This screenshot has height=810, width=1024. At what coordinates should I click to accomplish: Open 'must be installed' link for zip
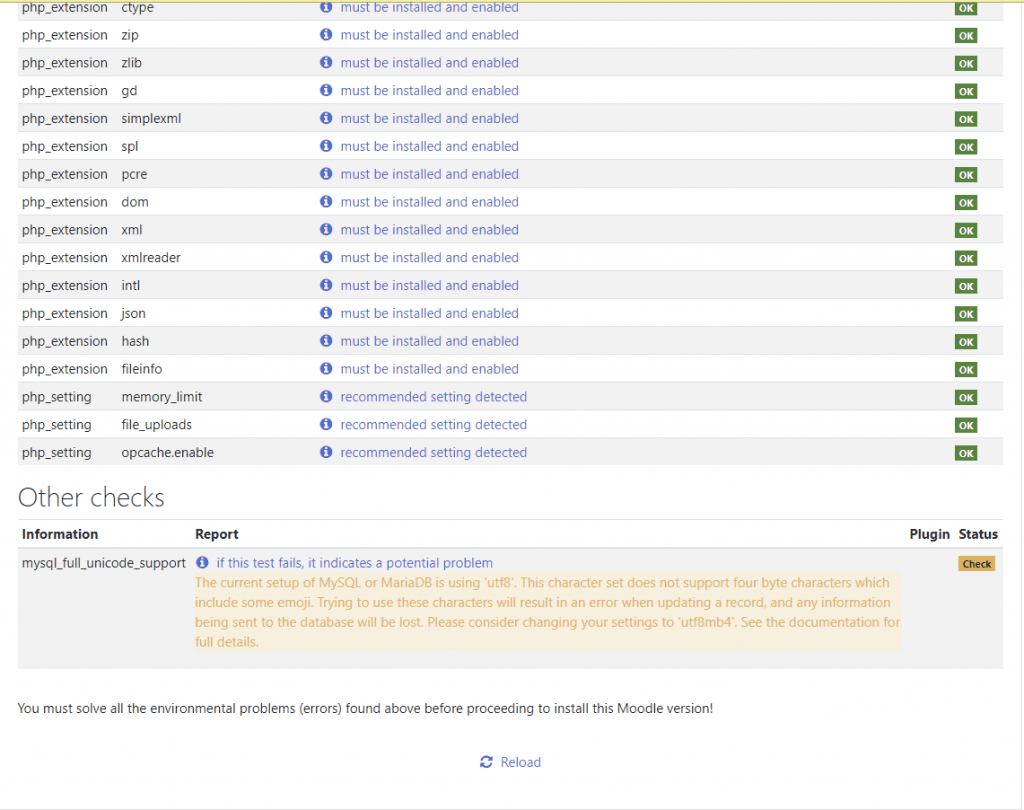click(x=430, y=35)
